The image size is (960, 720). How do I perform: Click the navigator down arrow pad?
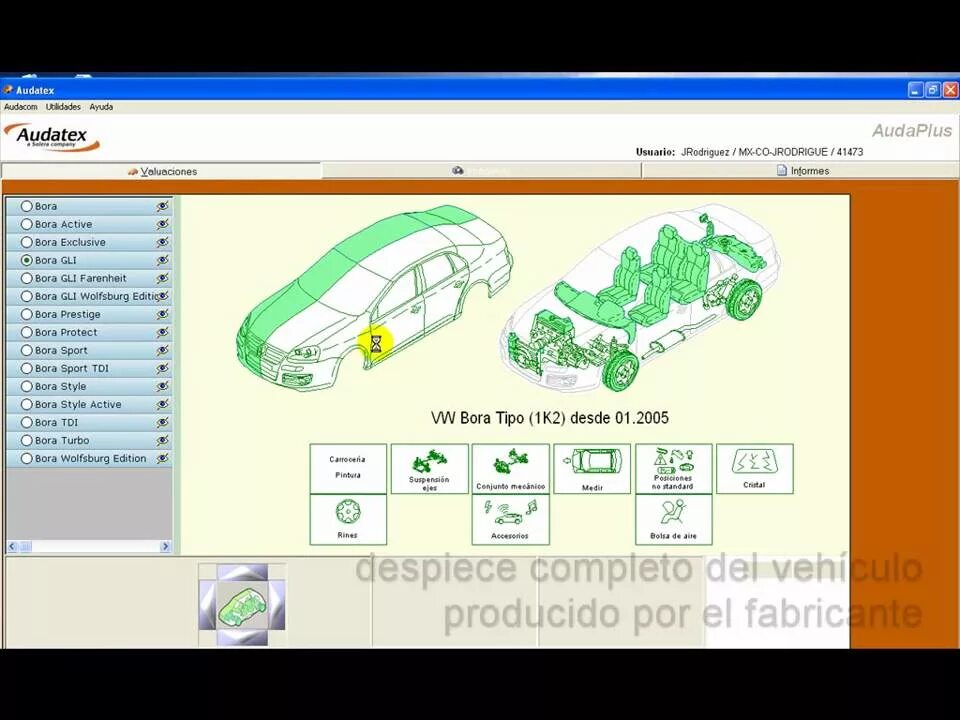pyautogui.click(x=242, y=637)
